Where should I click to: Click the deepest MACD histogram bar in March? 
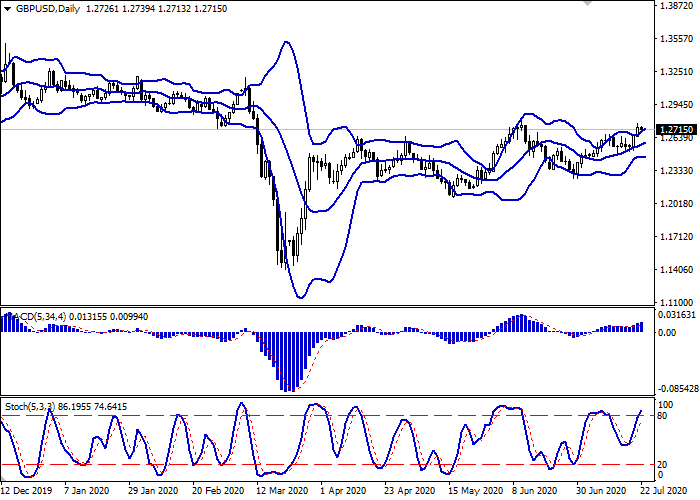(x=287, y=361)
